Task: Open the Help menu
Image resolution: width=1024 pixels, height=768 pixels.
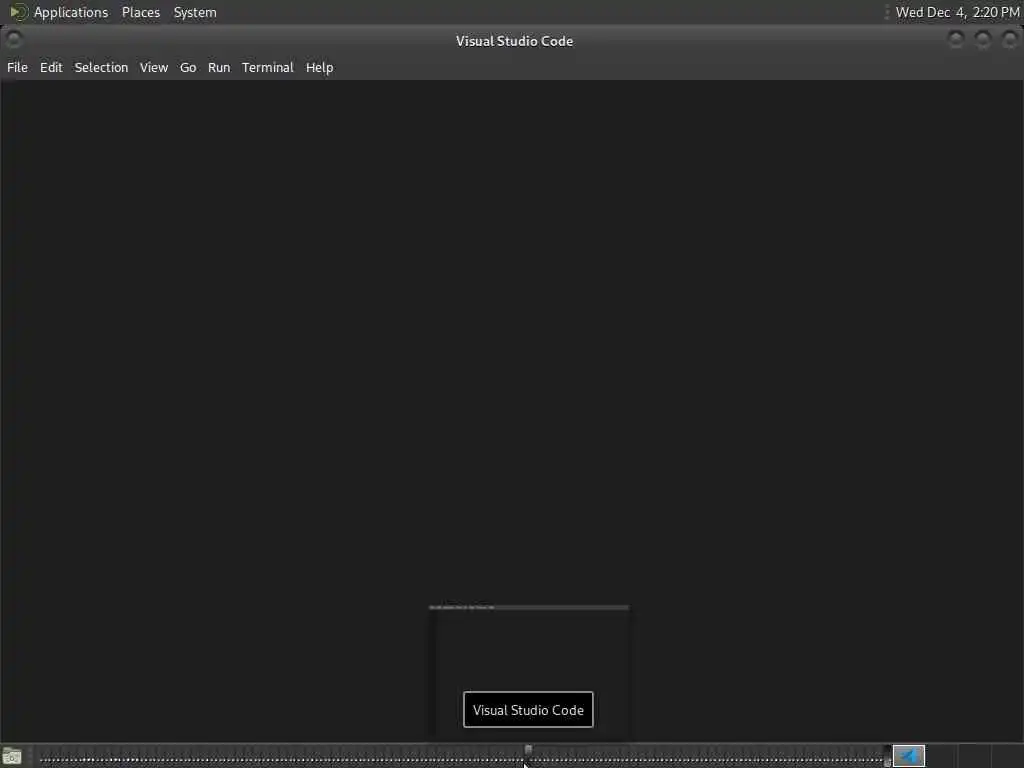Action: point(319,67)
